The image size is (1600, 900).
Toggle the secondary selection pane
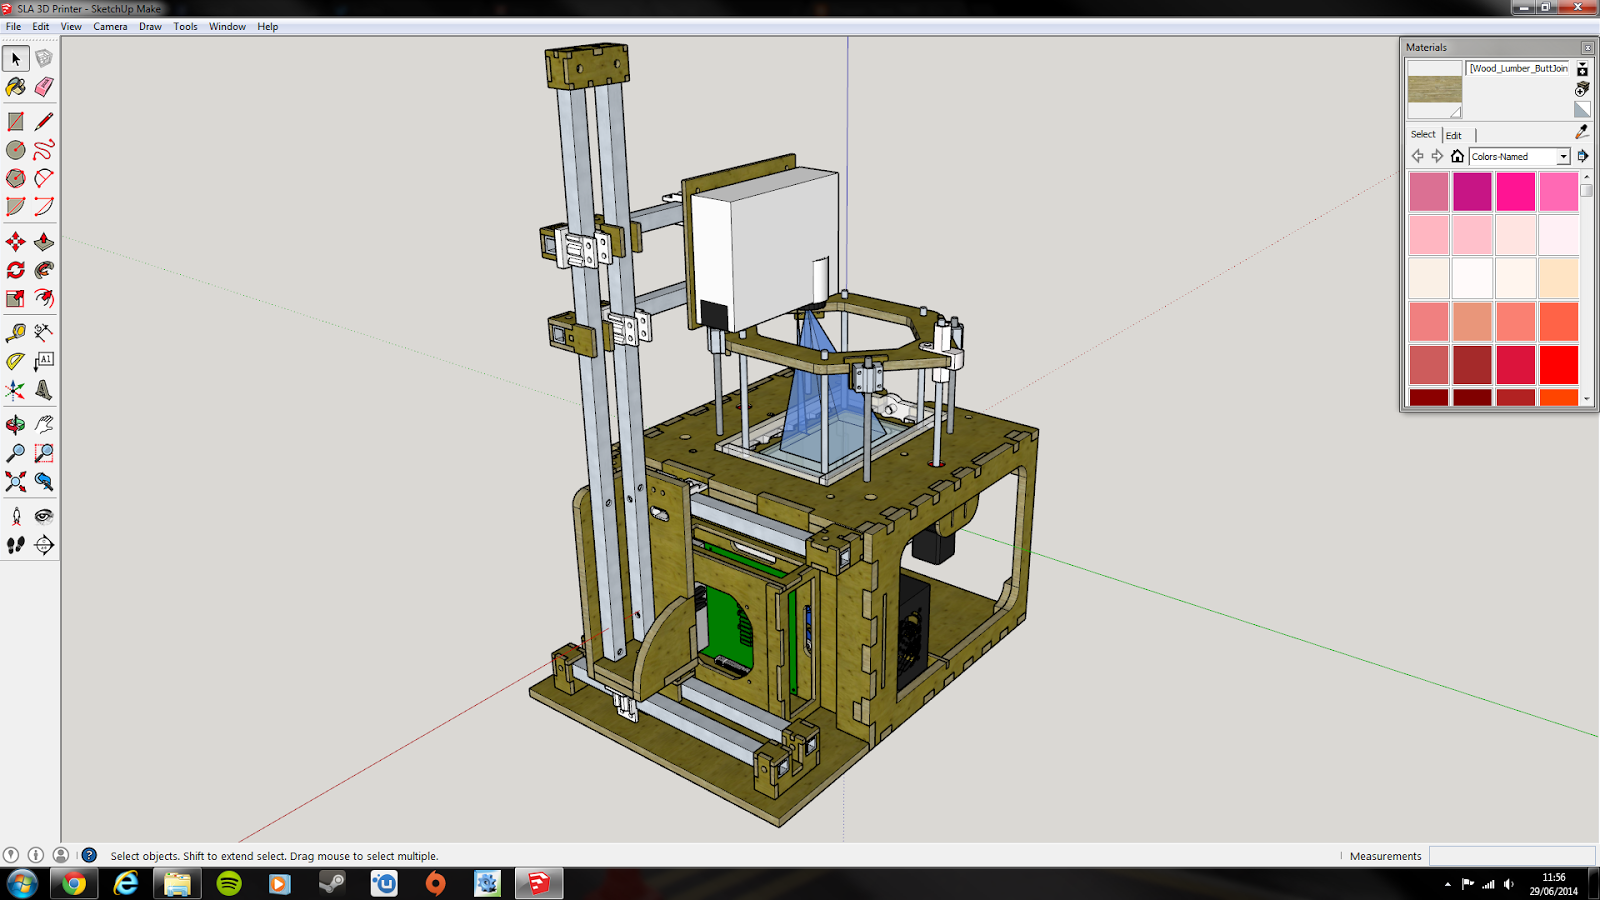[x=1582, y=69]
